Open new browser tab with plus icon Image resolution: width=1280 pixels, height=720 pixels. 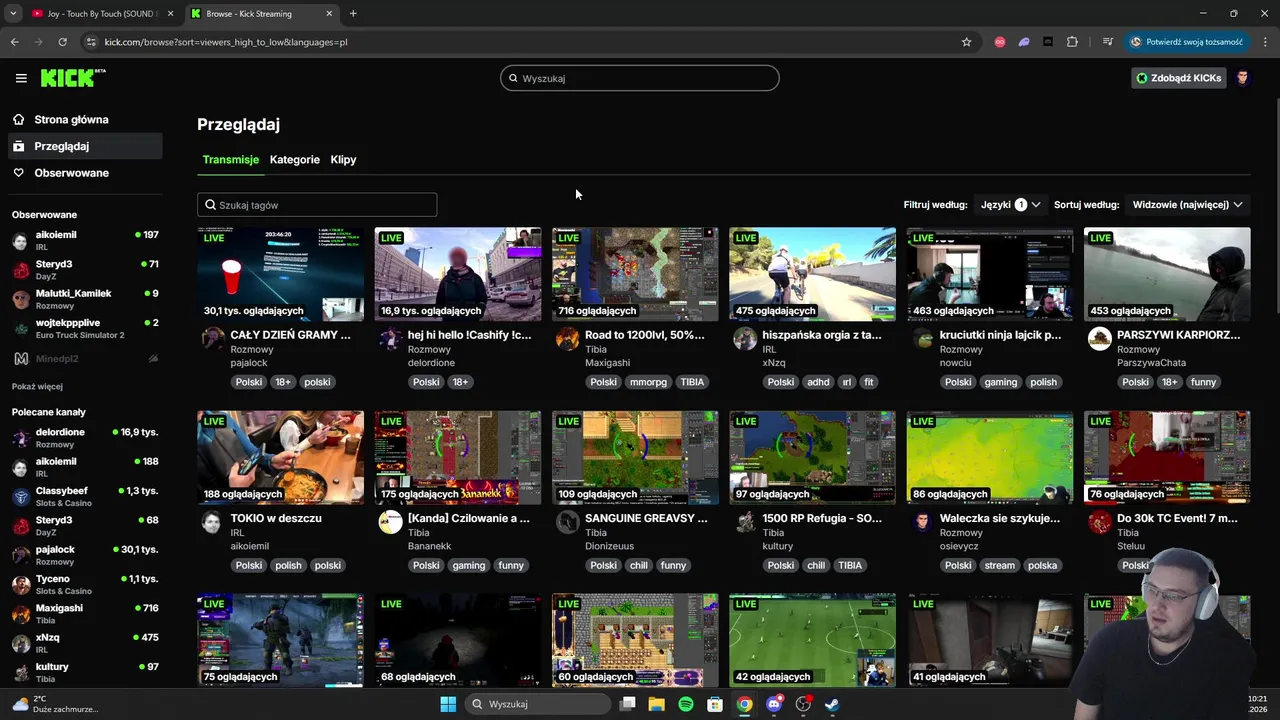coord(353,14)
